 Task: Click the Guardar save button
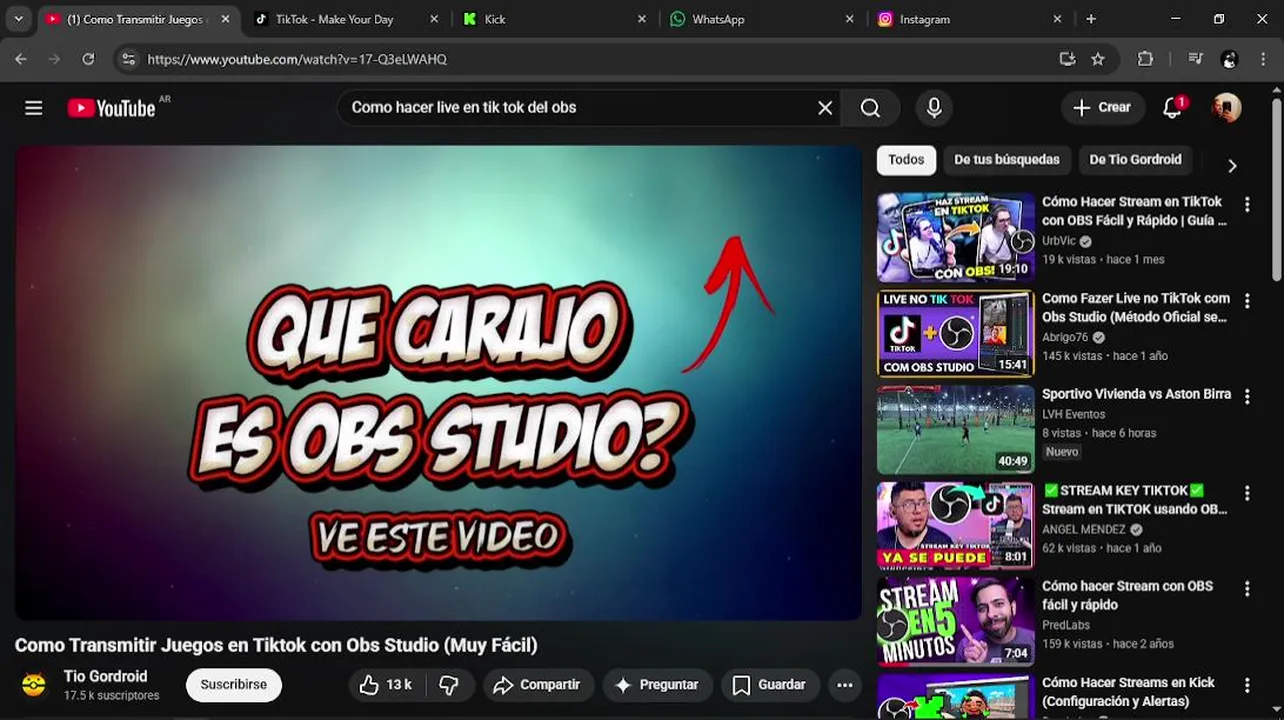[769, 685]
